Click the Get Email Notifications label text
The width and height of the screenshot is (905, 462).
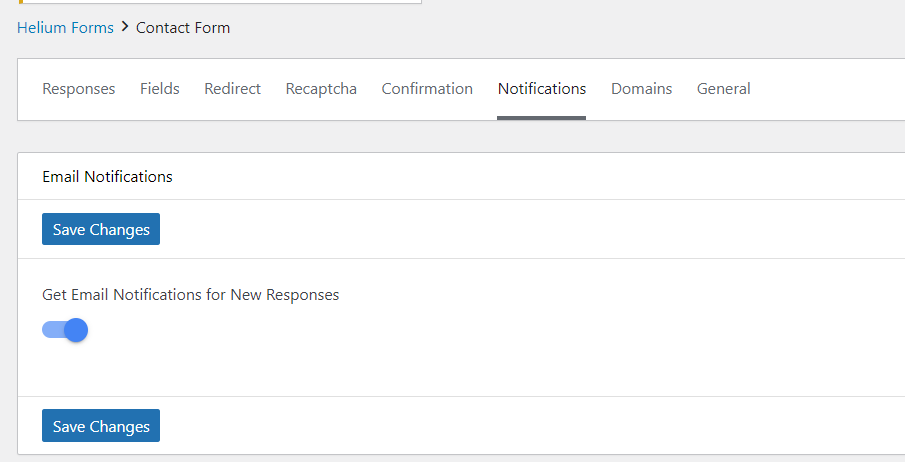click(x=190, y=295)
